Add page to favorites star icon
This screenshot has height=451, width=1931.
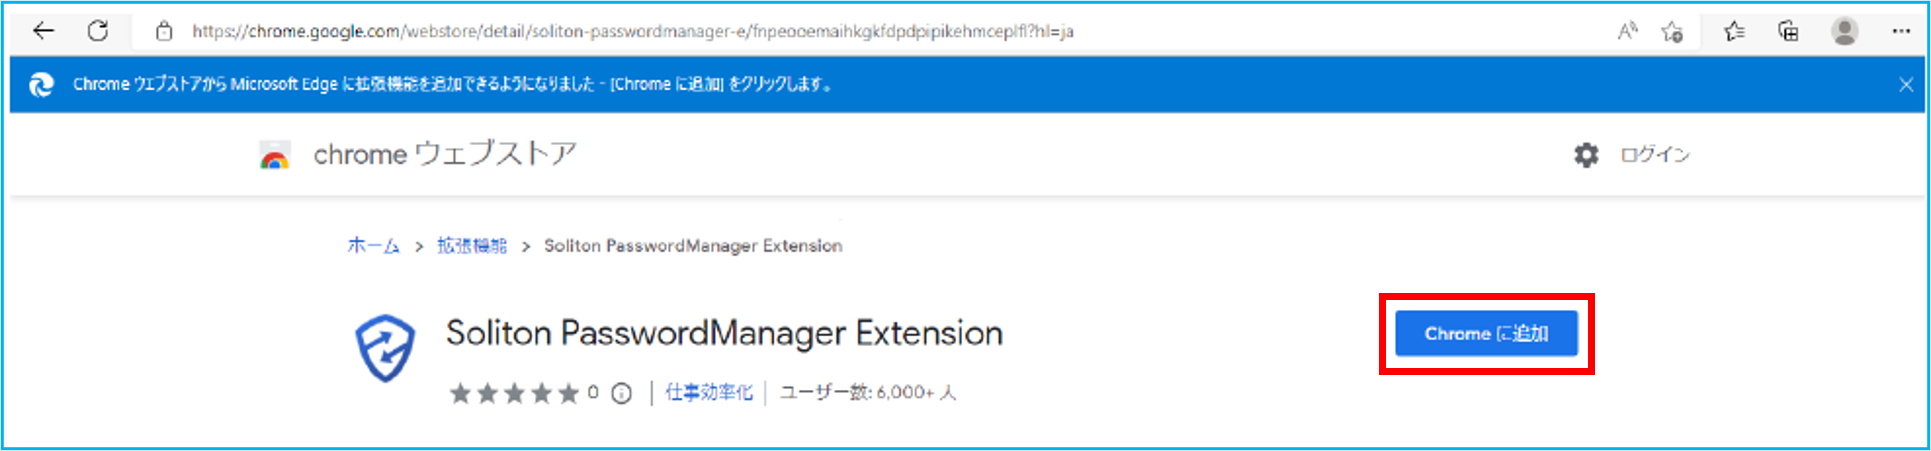coord(1672,31)
